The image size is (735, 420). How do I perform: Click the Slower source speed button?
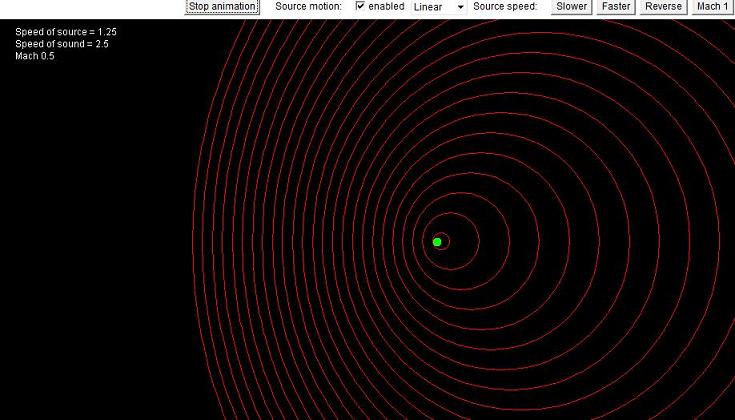[x=571, y=7]
